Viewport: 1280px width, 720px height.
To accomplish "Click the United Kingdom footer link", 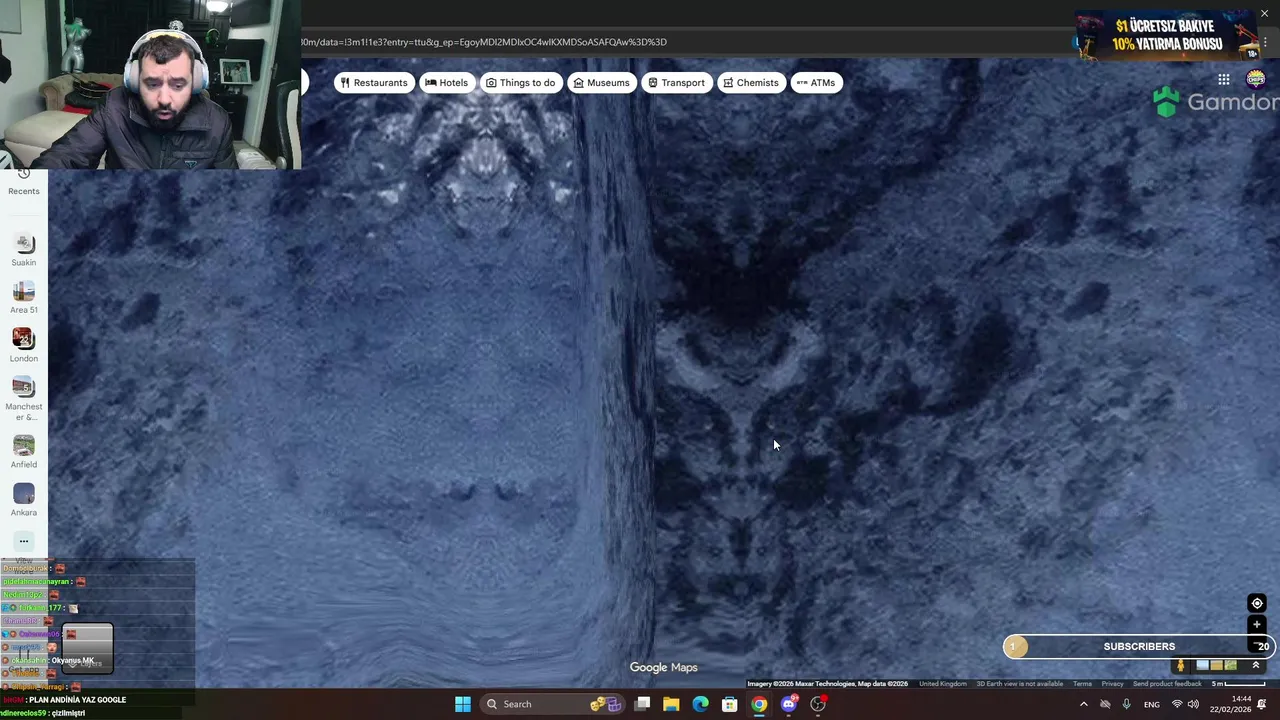I will coord(943,684).
